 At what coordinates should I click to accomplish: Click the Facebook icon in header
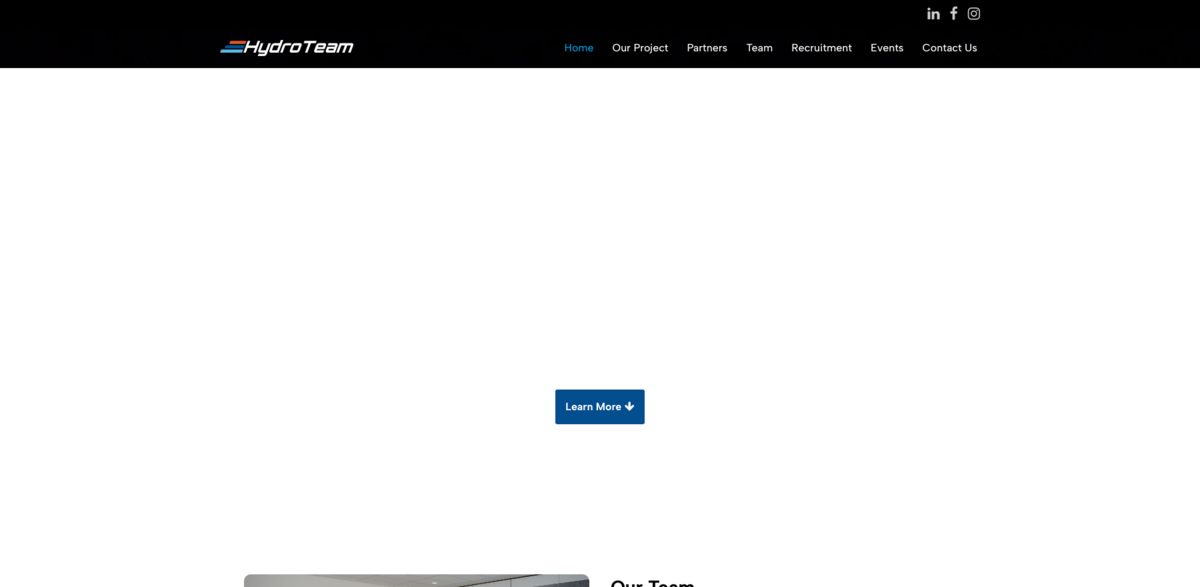click(x=954, y=14)
